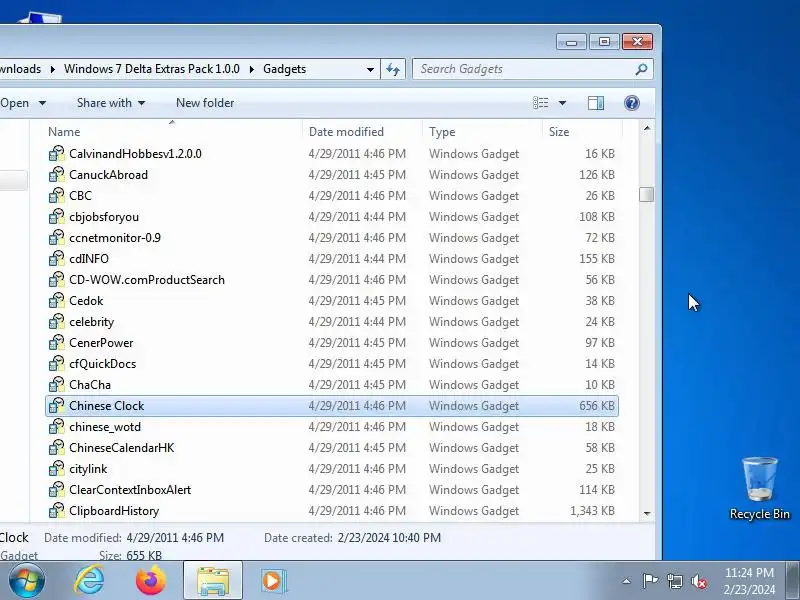Show the preview pane
The image size is (800, 600).
pyautogui.click(x=596, y=103)
